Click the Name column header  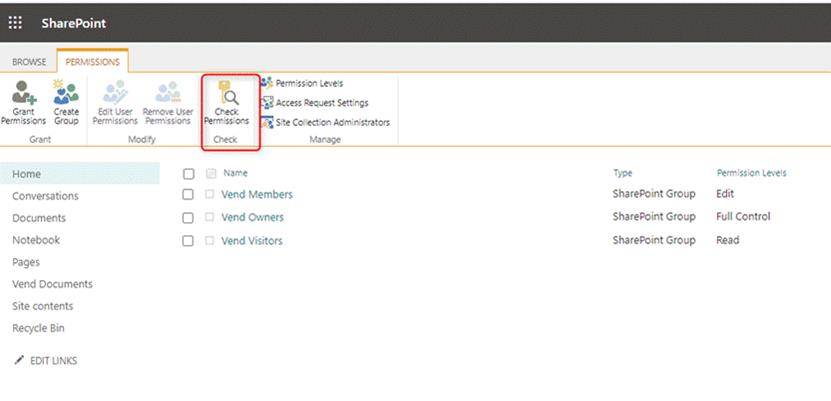tap(235, 173)
